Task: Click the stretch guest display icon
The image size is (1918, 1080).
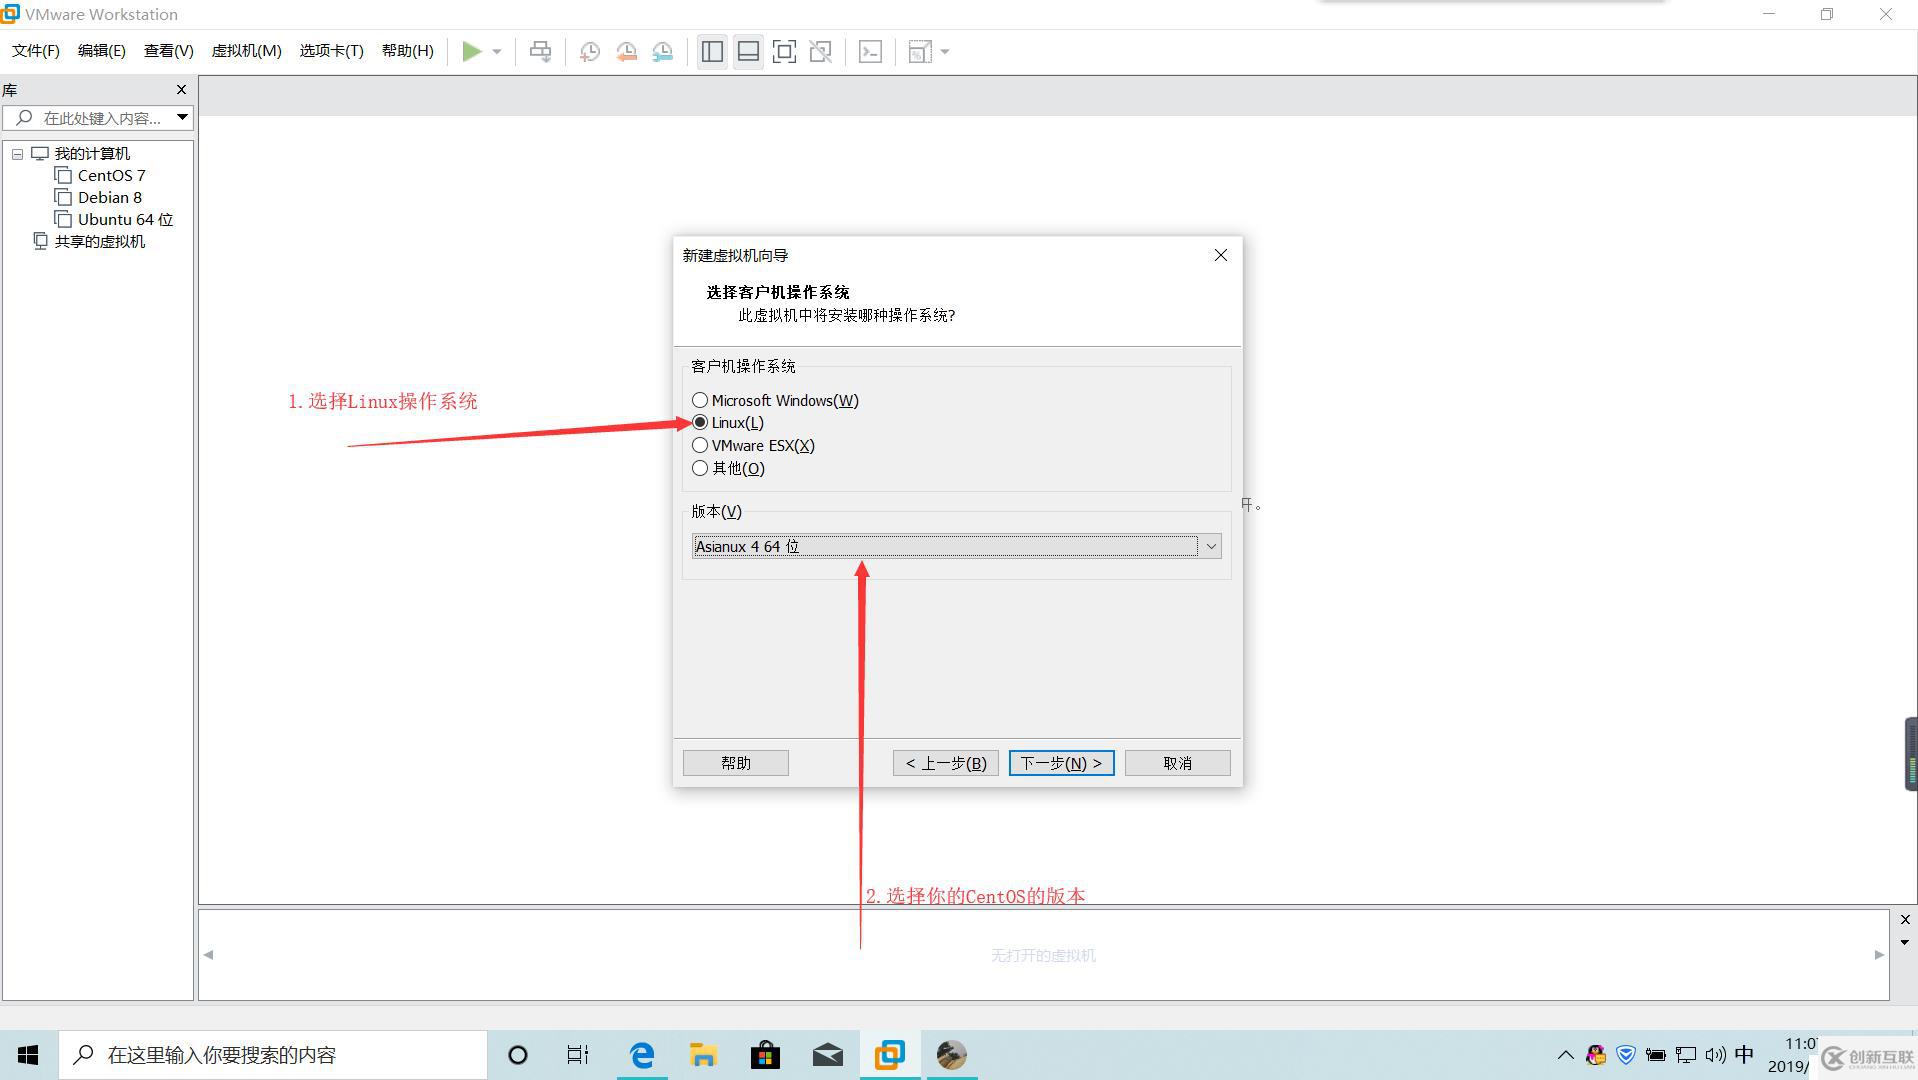Action: click(x=920, y=51)
